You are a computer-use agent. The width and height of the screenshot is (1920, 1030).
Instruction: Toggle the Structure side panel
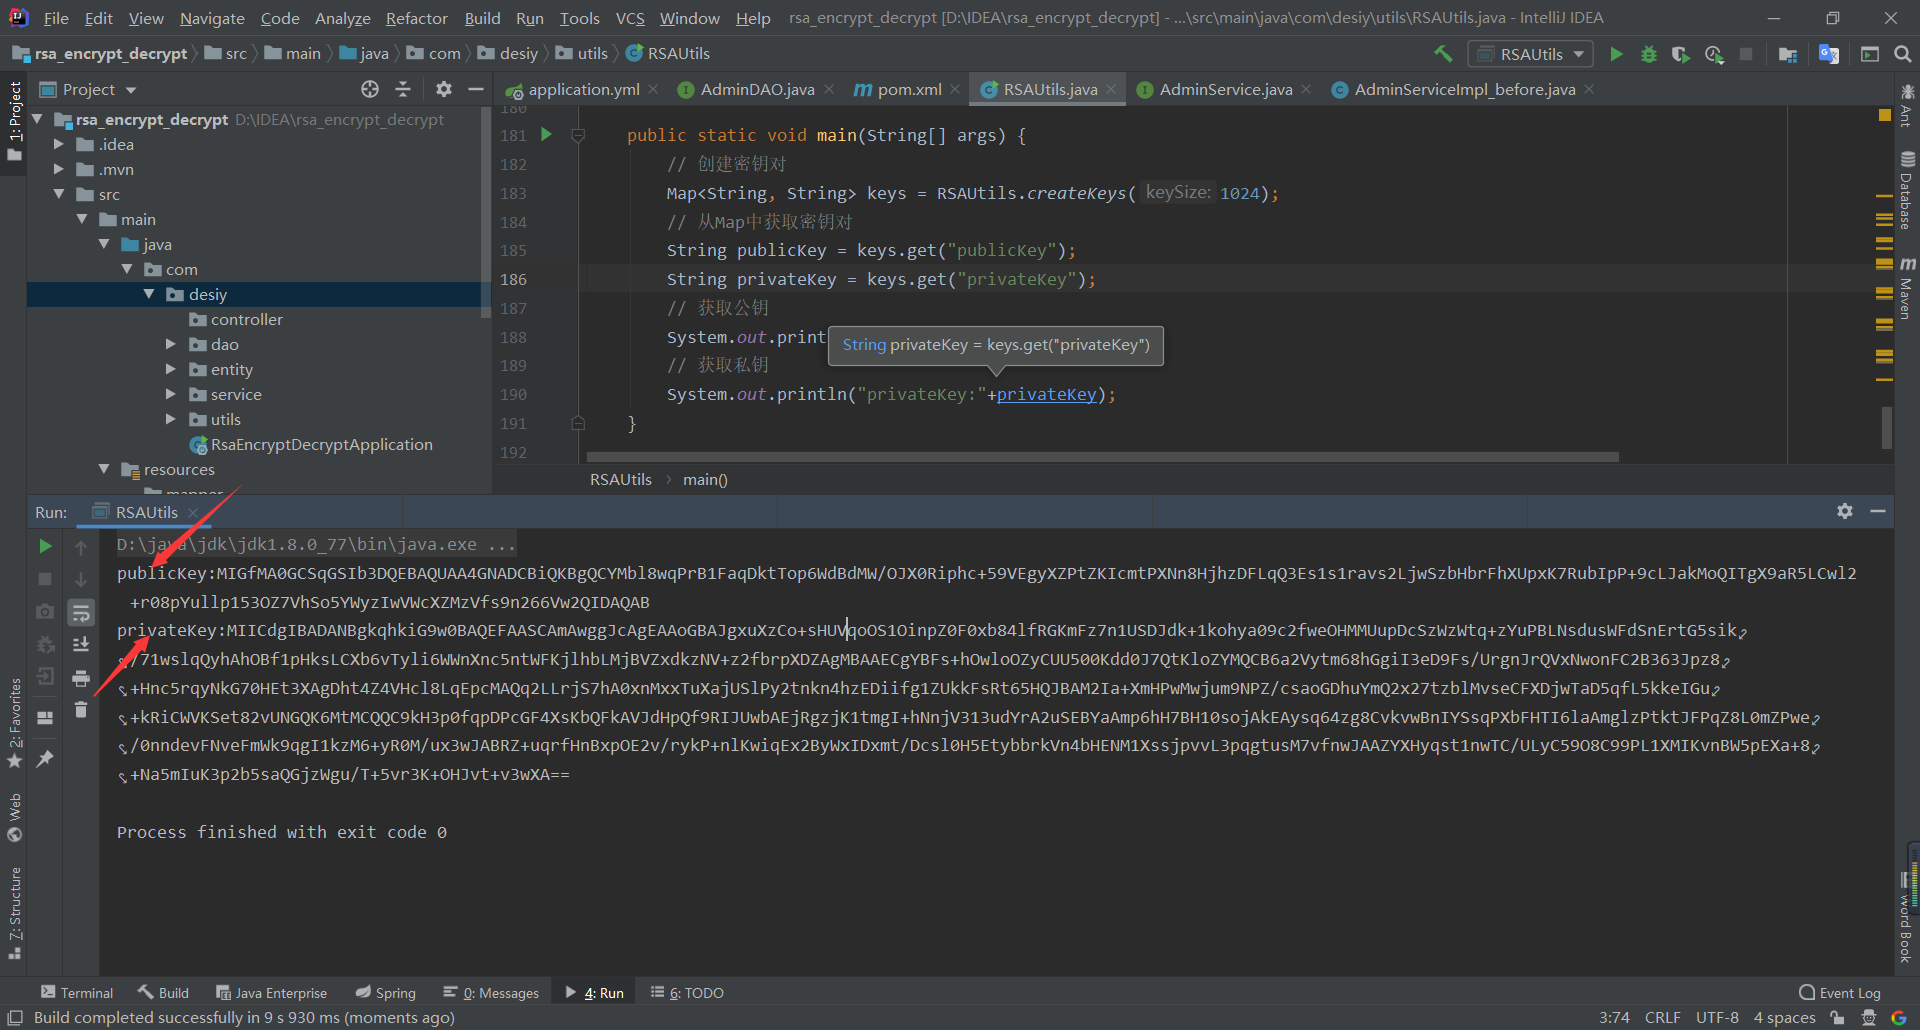pyautogui.click(x=14, y=912)
